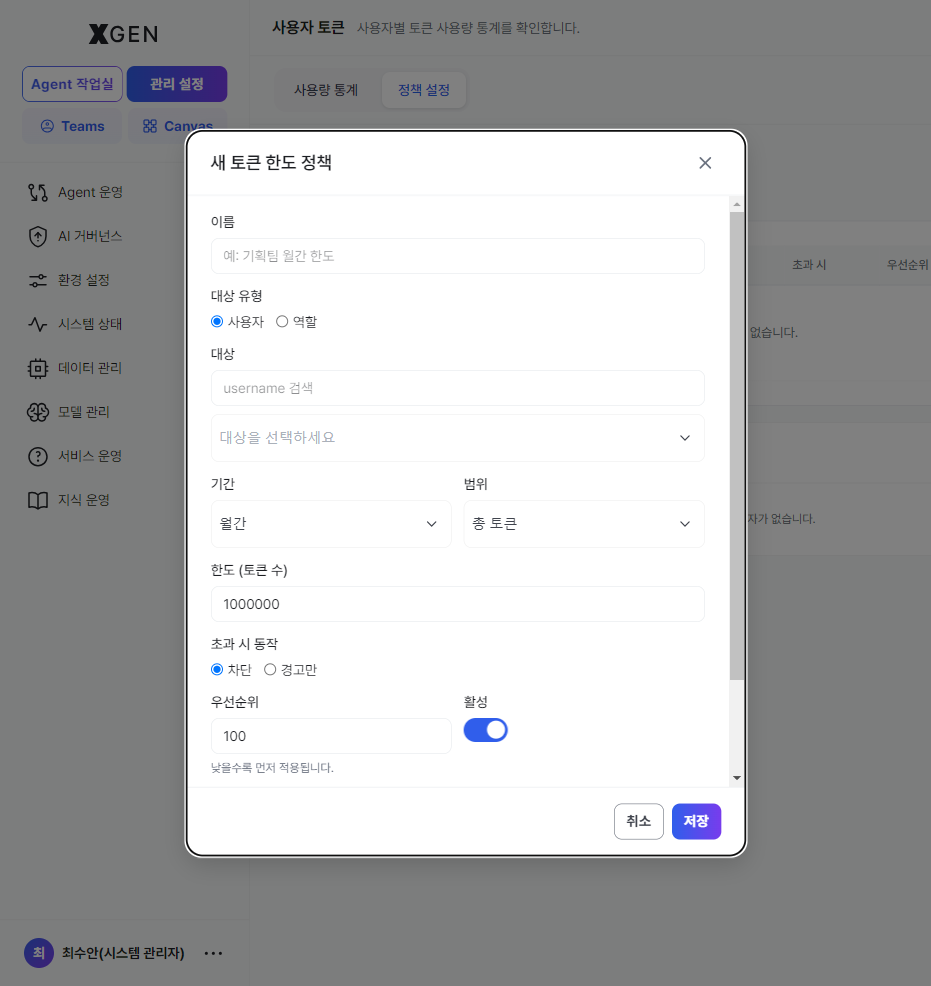Image resolution: width=931 pixels, height=986 pixels.
Task: Open 대상을 선택하세요 dropdown
Action: click(x=458, y=438)
